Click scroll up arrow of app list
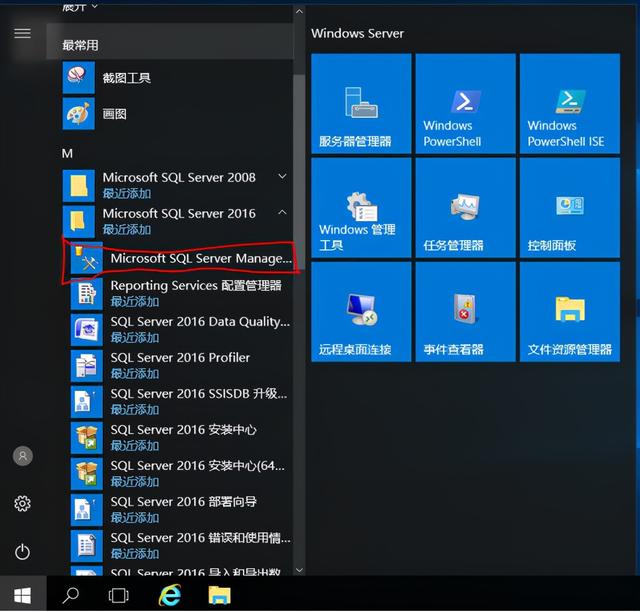The width and height of the screenshot is (640, 612). click(299, 11)
